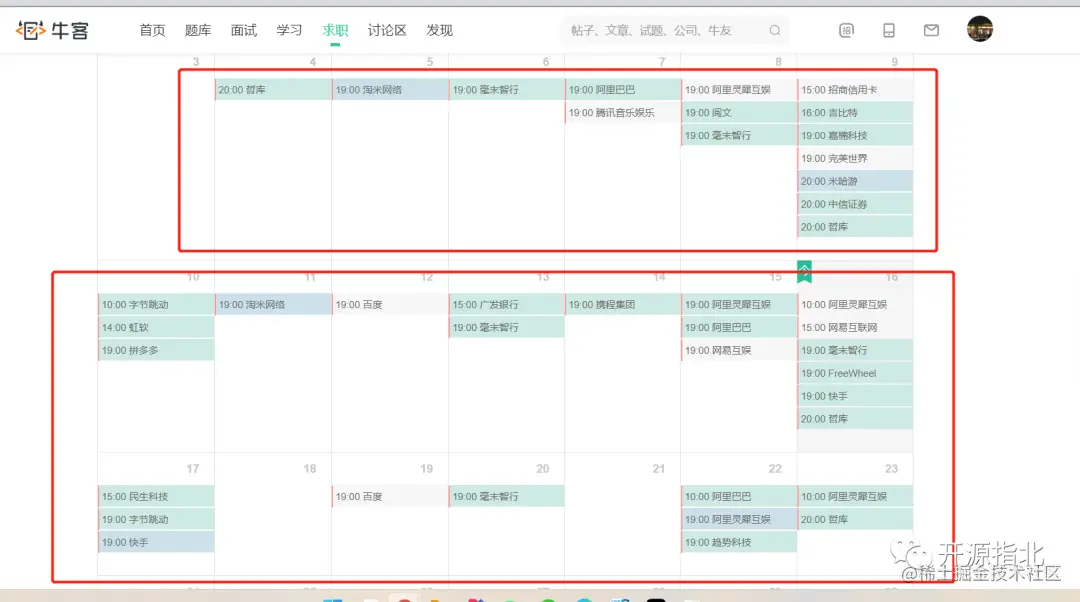Open the 19:00 拼多多 event
Image resolution: width=1080 pixels, height=602 pixels.
(x=156, y=350)
